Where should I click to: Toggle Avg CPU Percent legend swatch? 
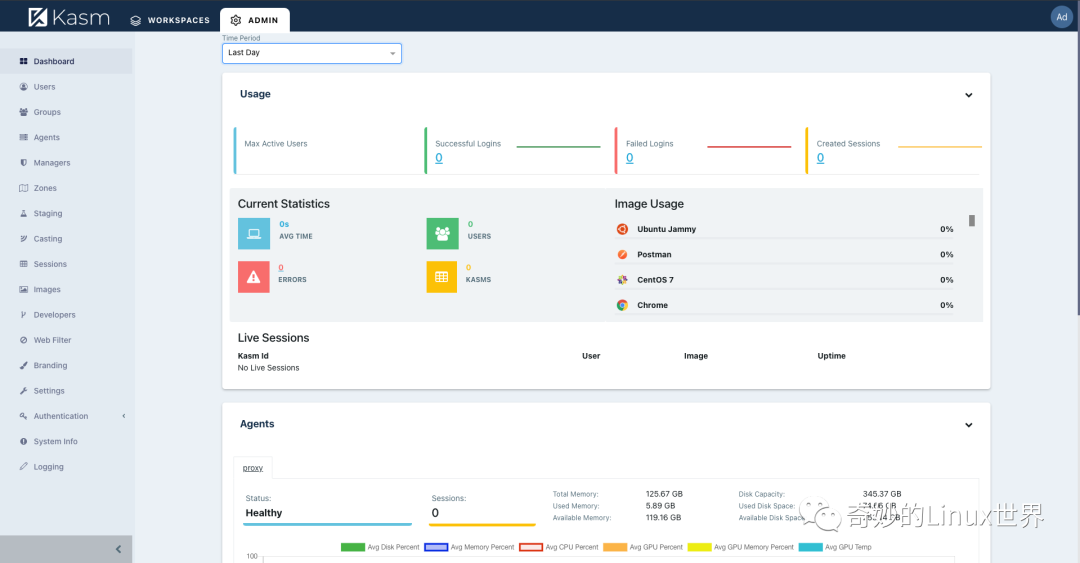point(531,547)
